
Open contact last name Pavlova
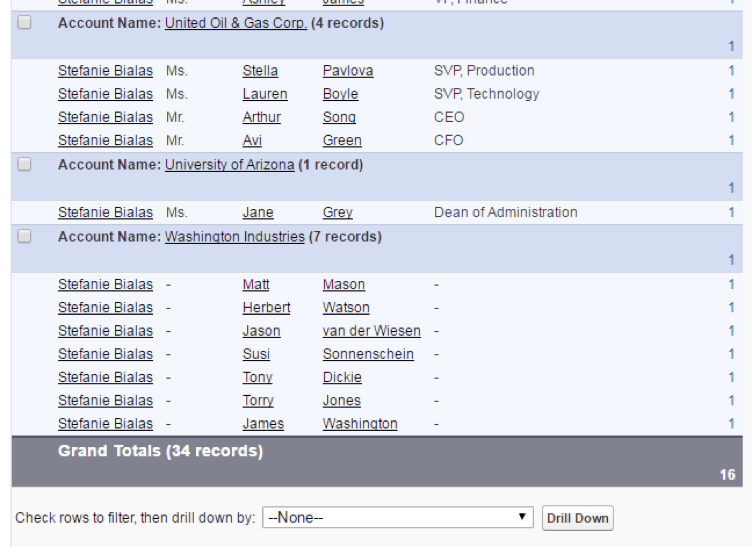[348, 70]
